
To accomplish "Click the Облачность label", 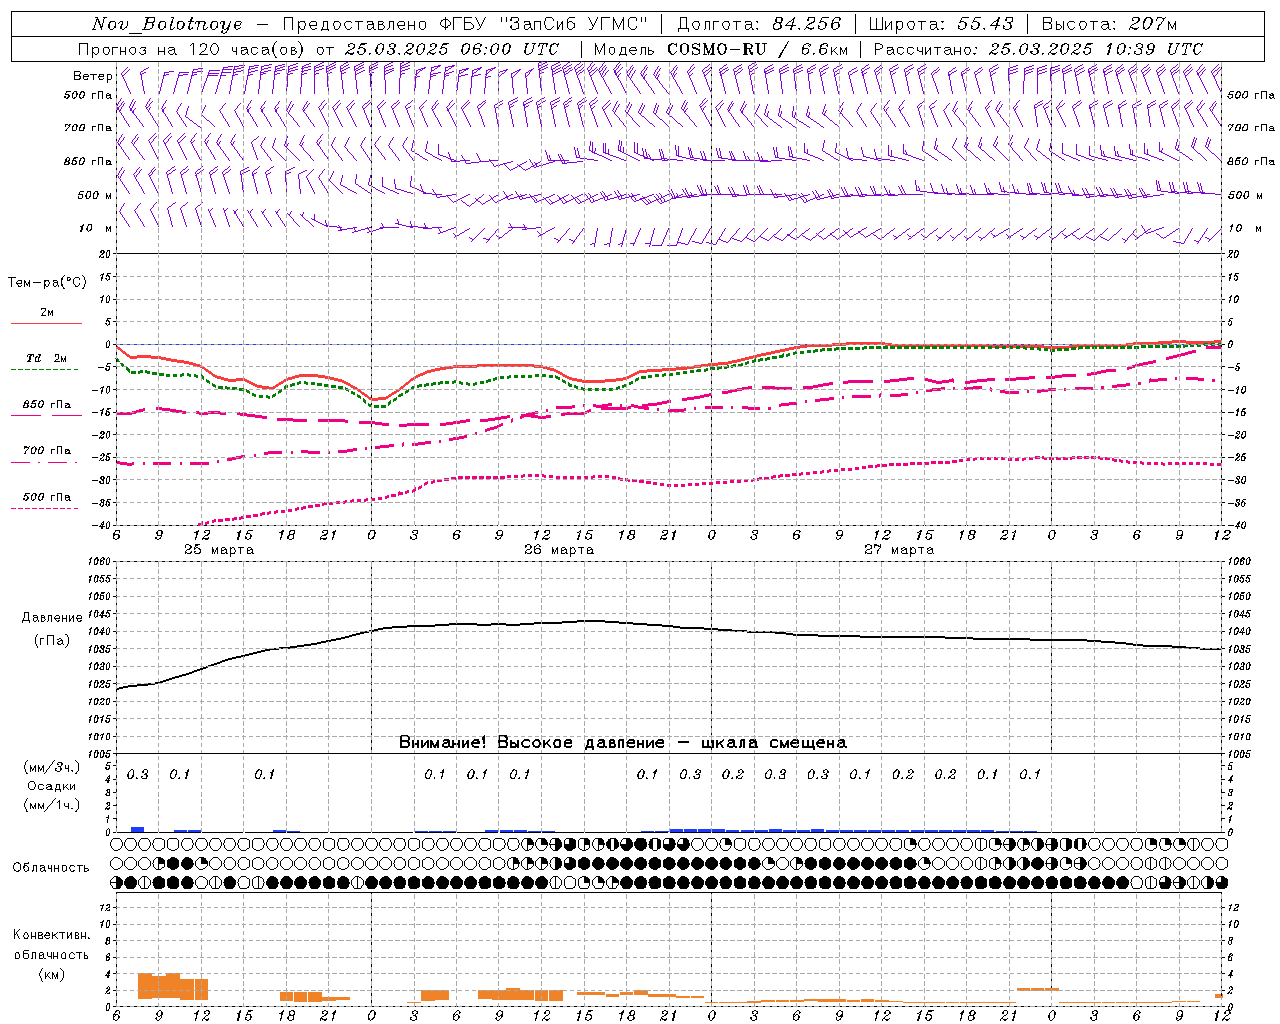I will coord(51,868).
